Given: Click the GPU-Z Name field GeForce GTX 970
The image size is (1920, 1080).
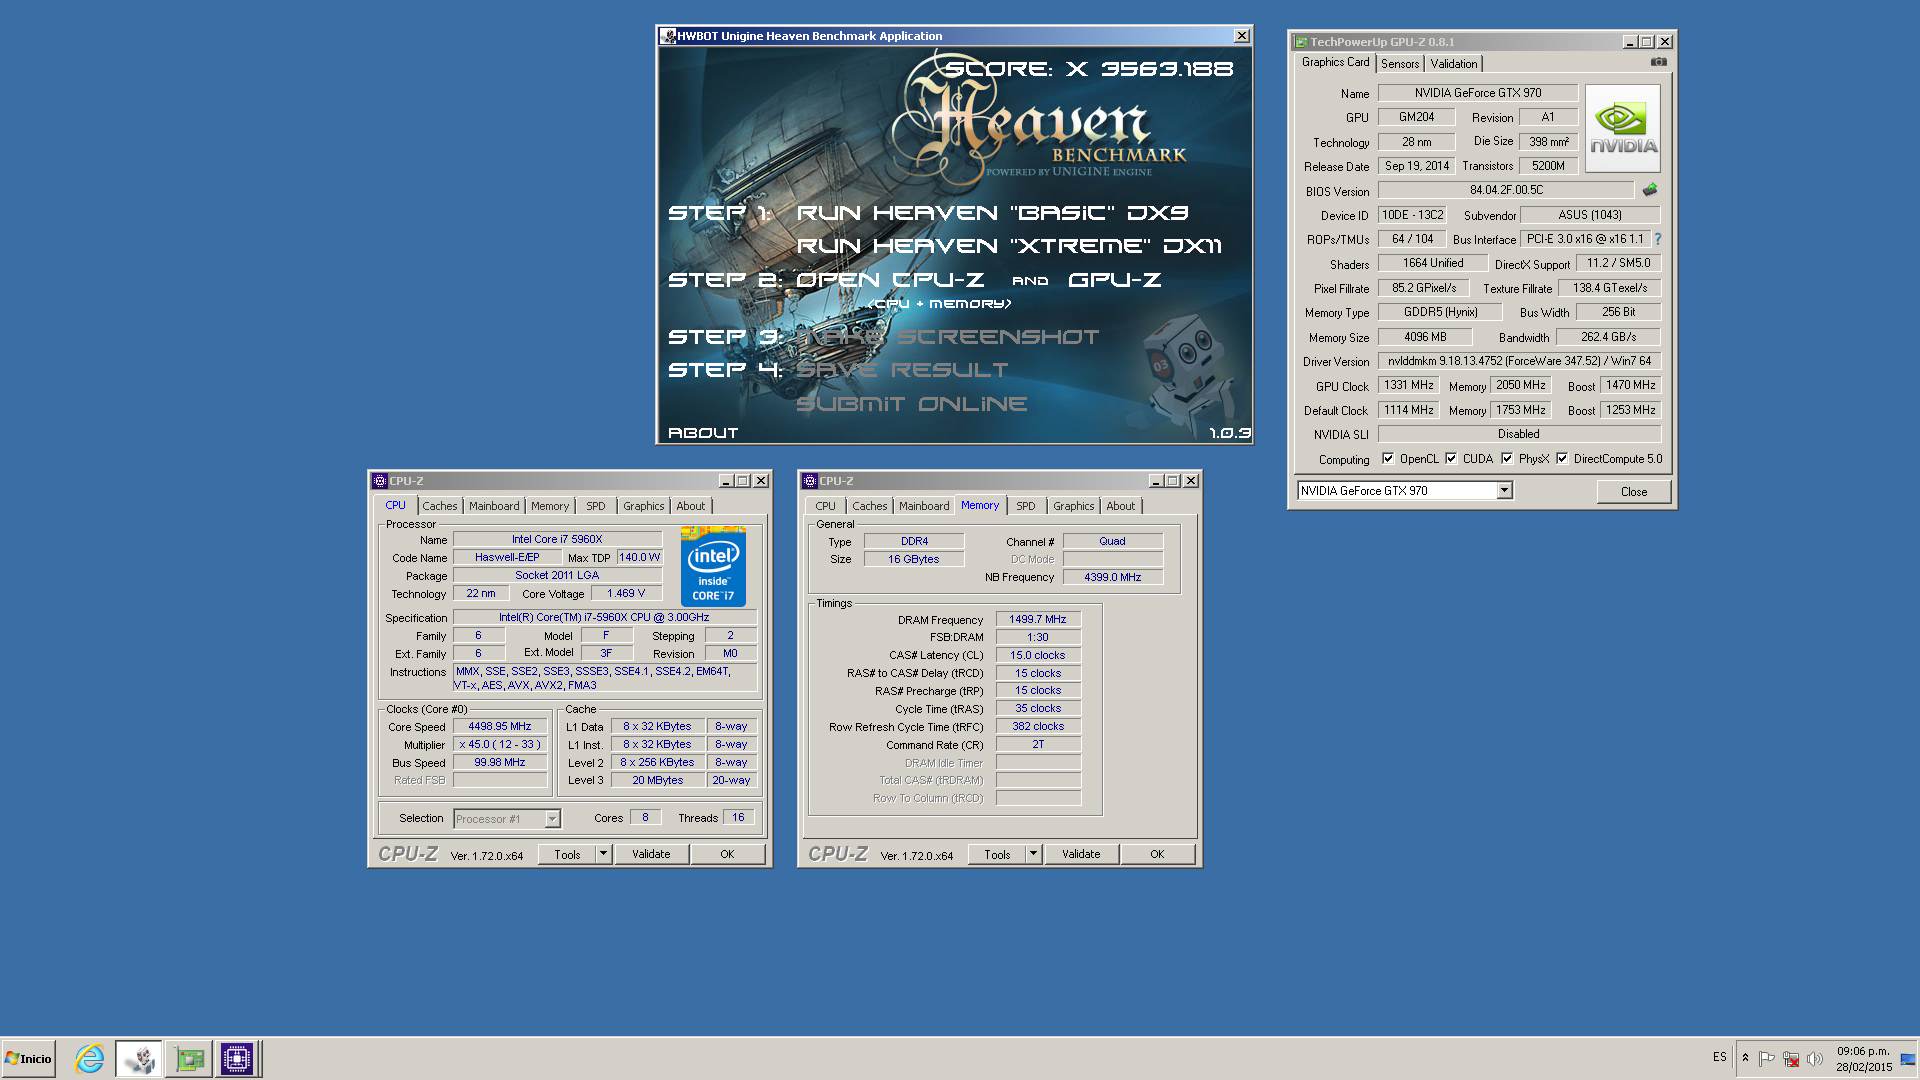Looking at the screenshot, I should tap(1477, 93).
